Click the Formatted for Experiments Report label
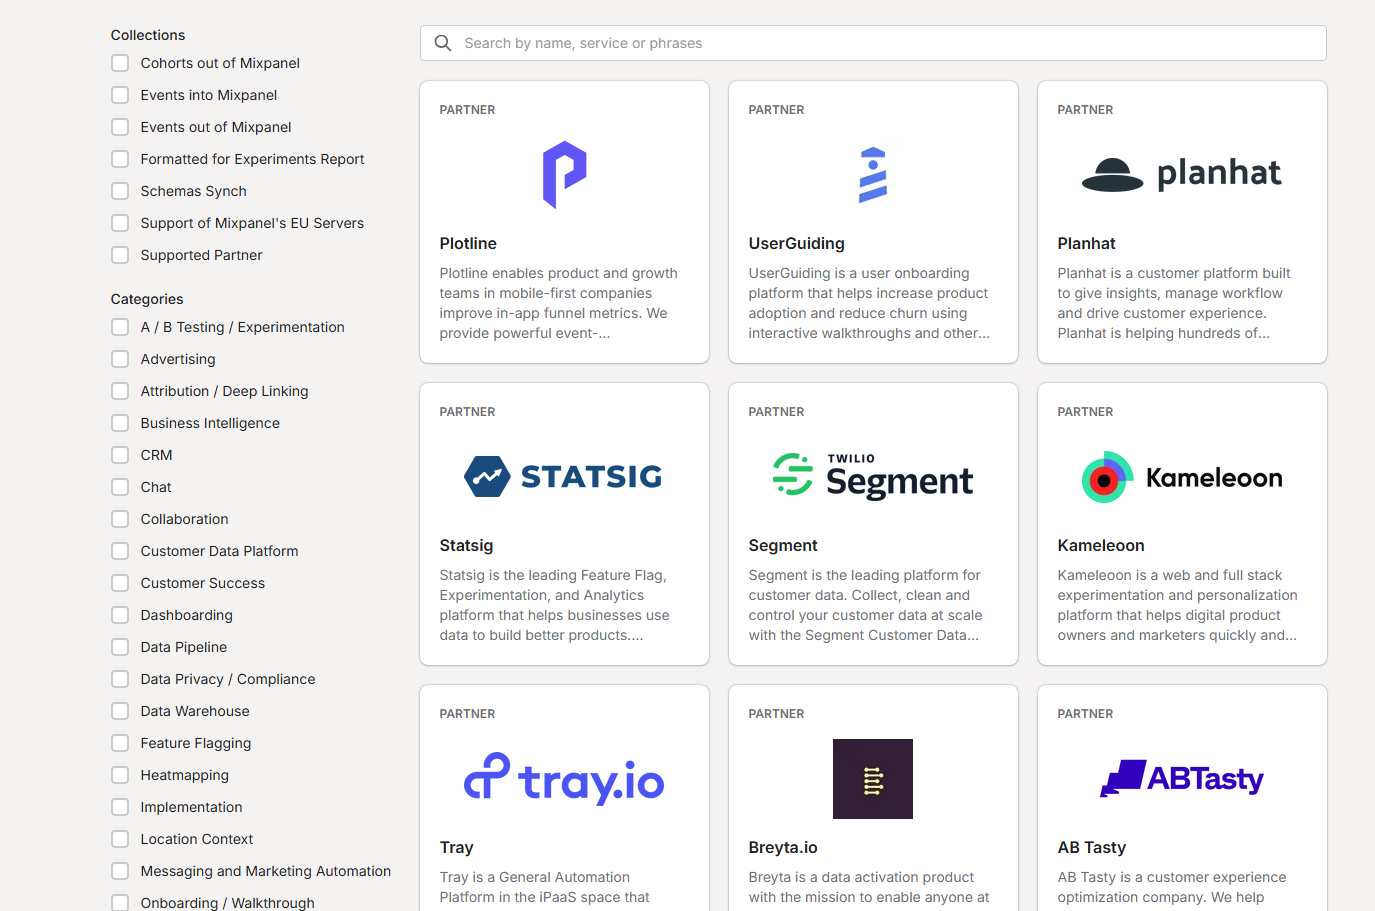 (252, 159)
